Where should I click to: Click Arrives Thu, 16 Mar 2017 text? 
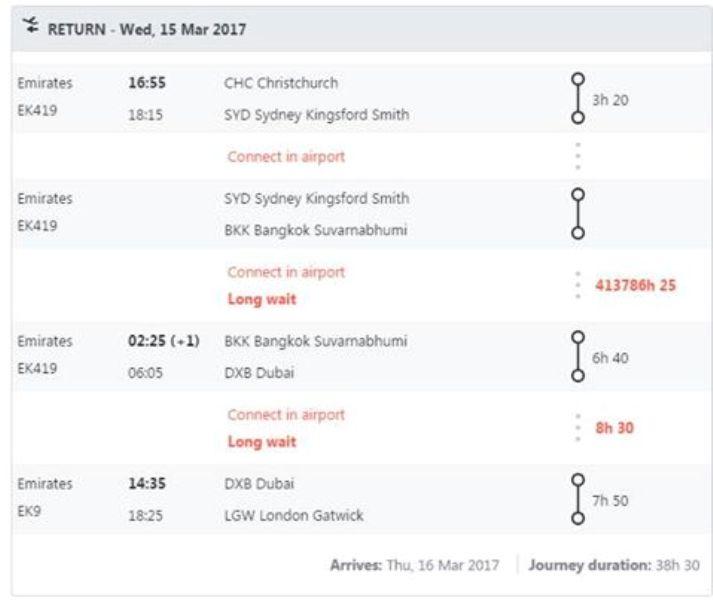[x=415, y=565]
